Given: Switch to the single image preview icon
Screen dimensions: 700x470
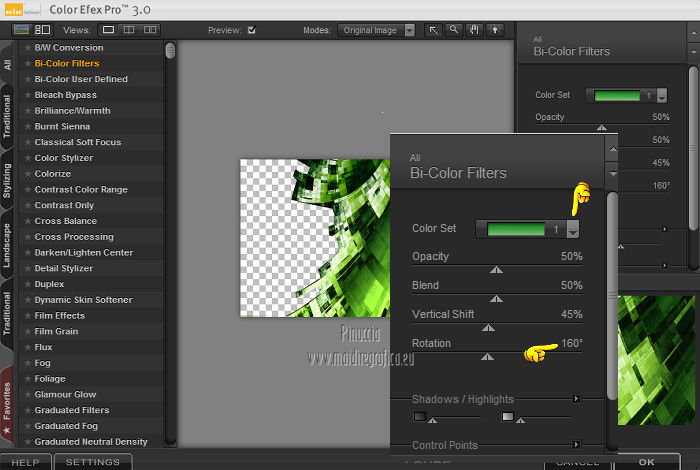Looking at the screenshot, I should click(x=21, y=30).
